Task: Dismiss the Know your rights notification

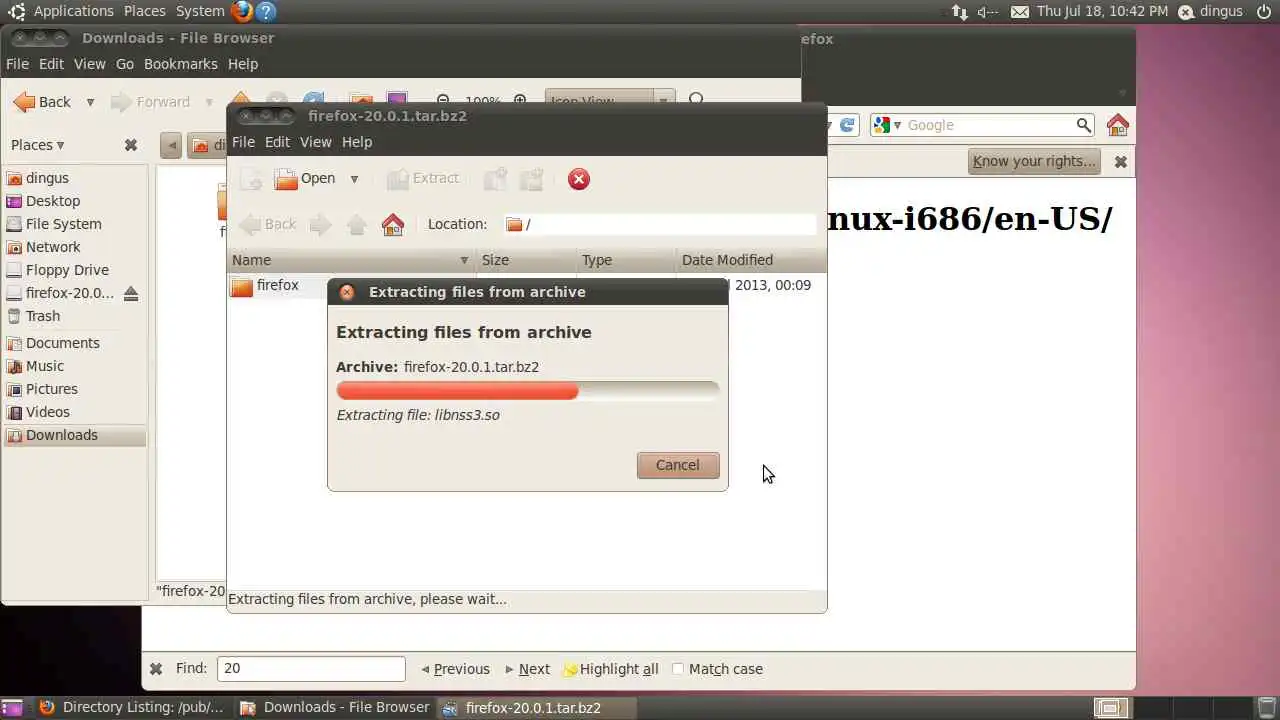Action: pyautogui.click(x=1121, y=162)
